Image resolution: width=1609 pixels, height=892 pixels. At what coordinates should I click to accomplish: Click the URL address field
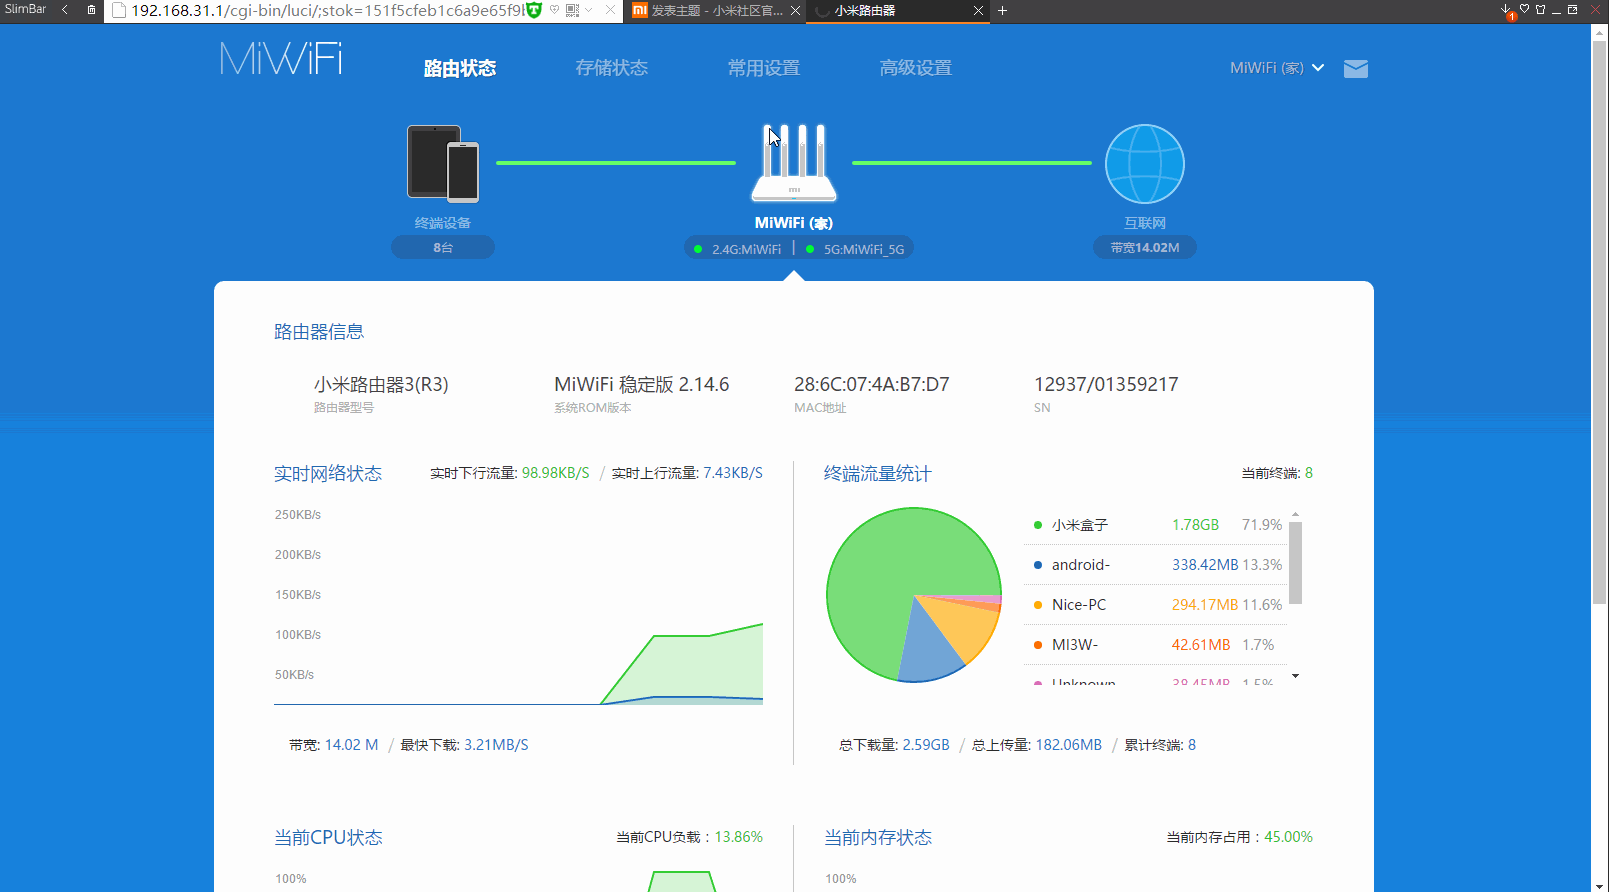tap(327, 10)
